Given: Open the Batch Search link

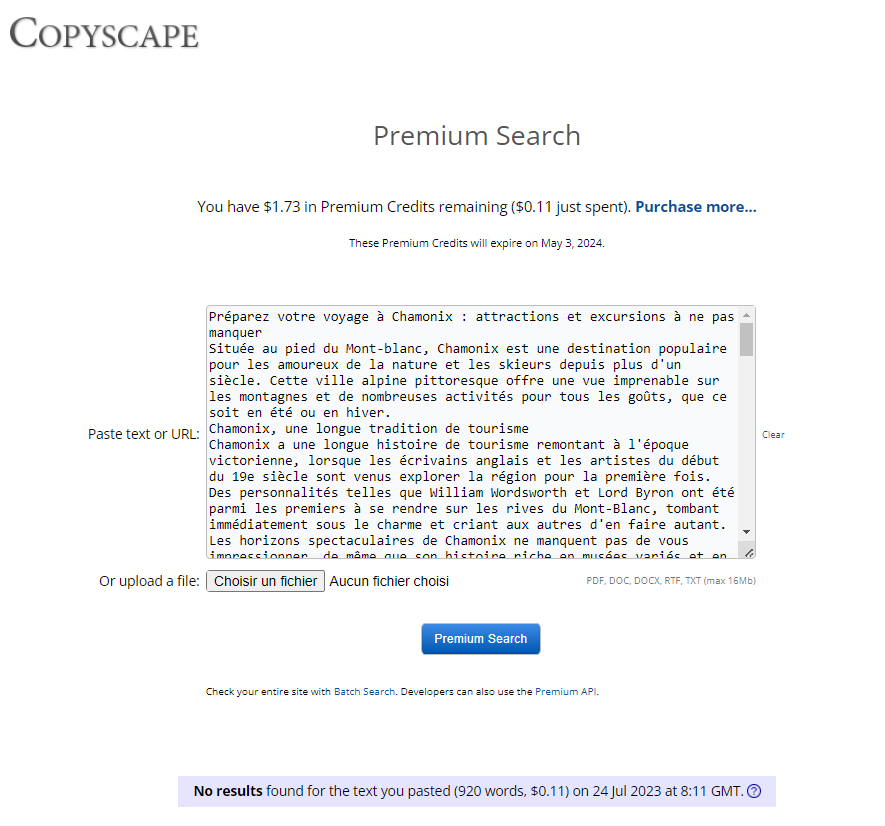Looking at the screenshot, I should click(x=364, y=692).
